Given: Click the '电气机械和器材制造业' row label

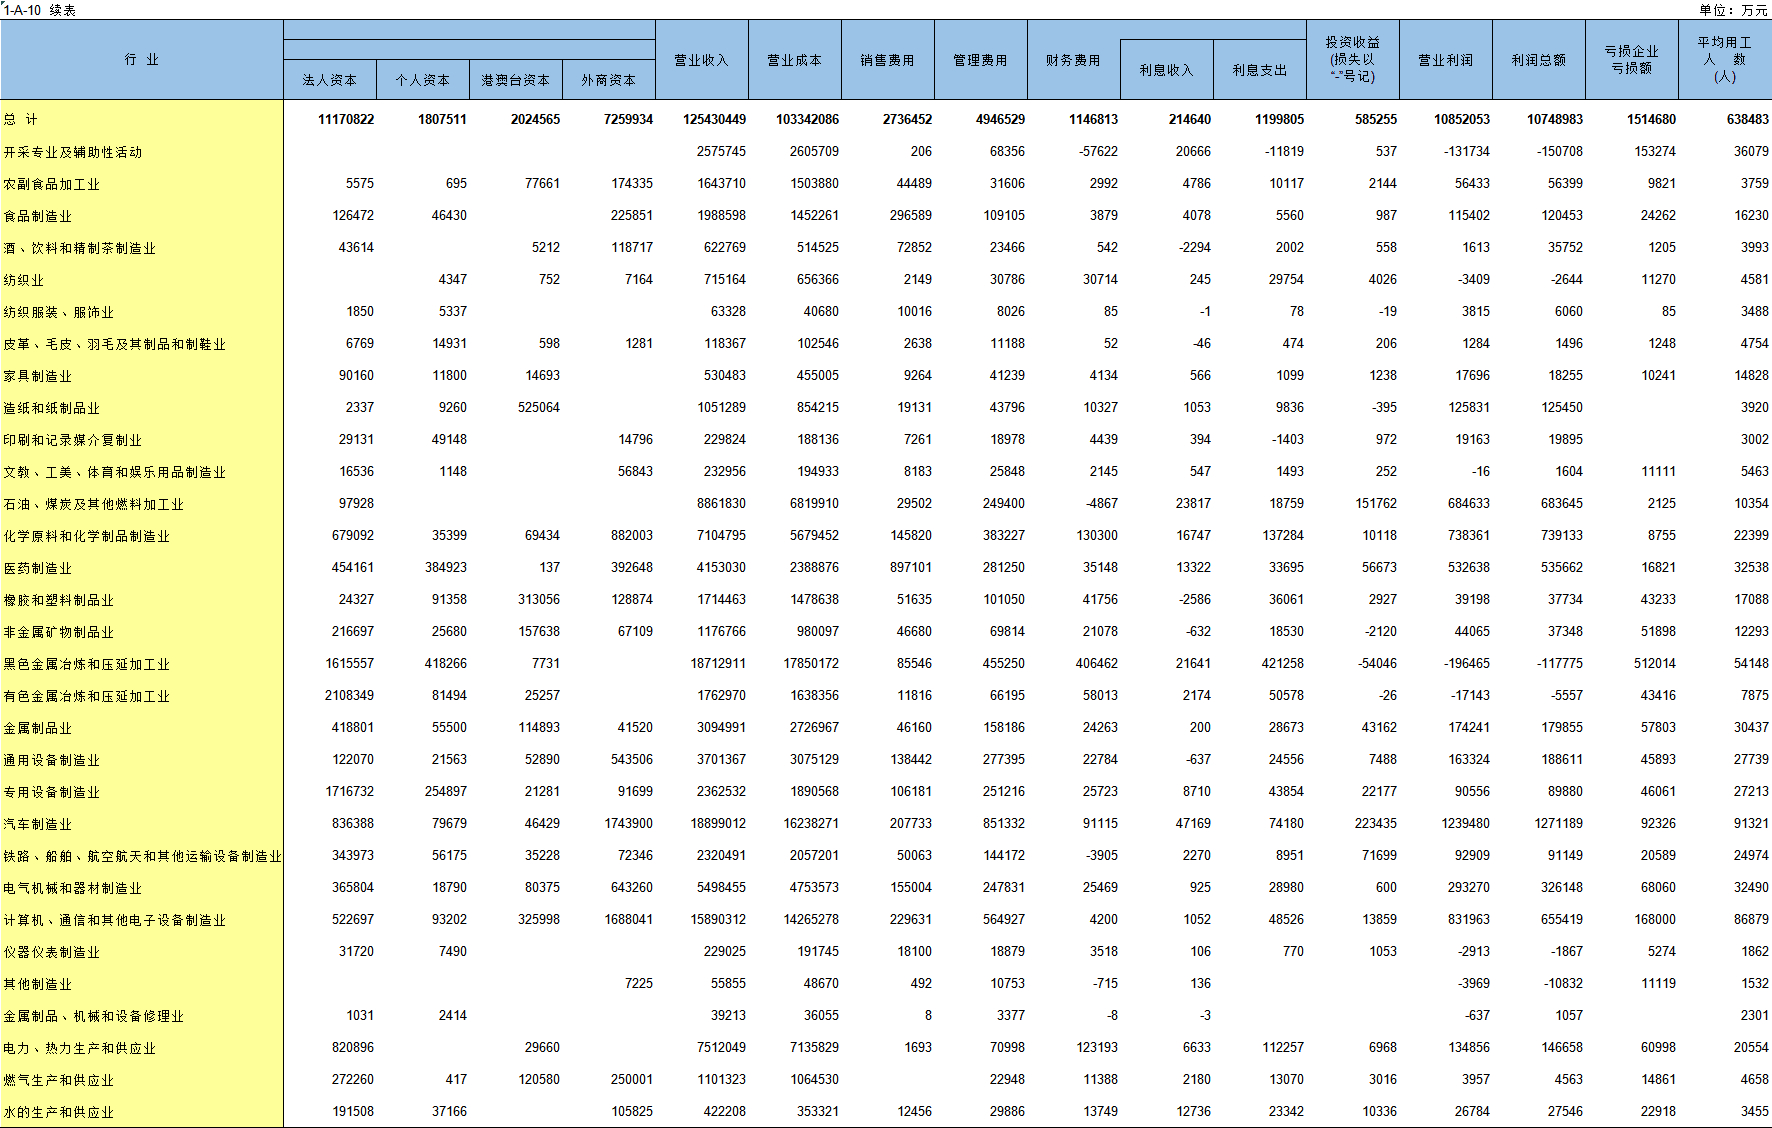Looking at the screenshot, I should point(73,888).
